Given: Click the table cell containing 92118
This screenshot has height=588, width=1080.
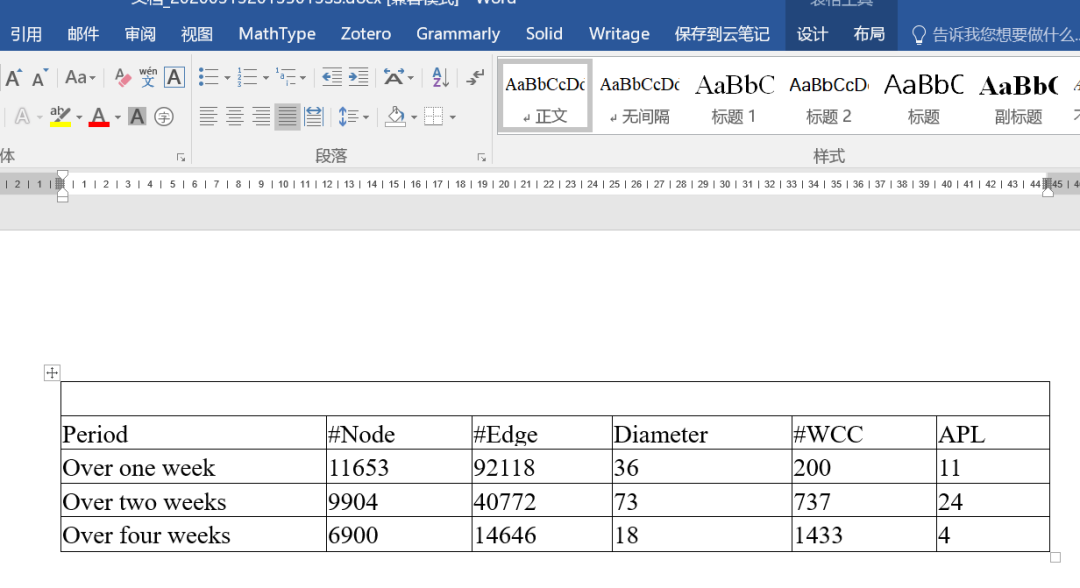Looking at the screenshot, I should coord(541,467).
